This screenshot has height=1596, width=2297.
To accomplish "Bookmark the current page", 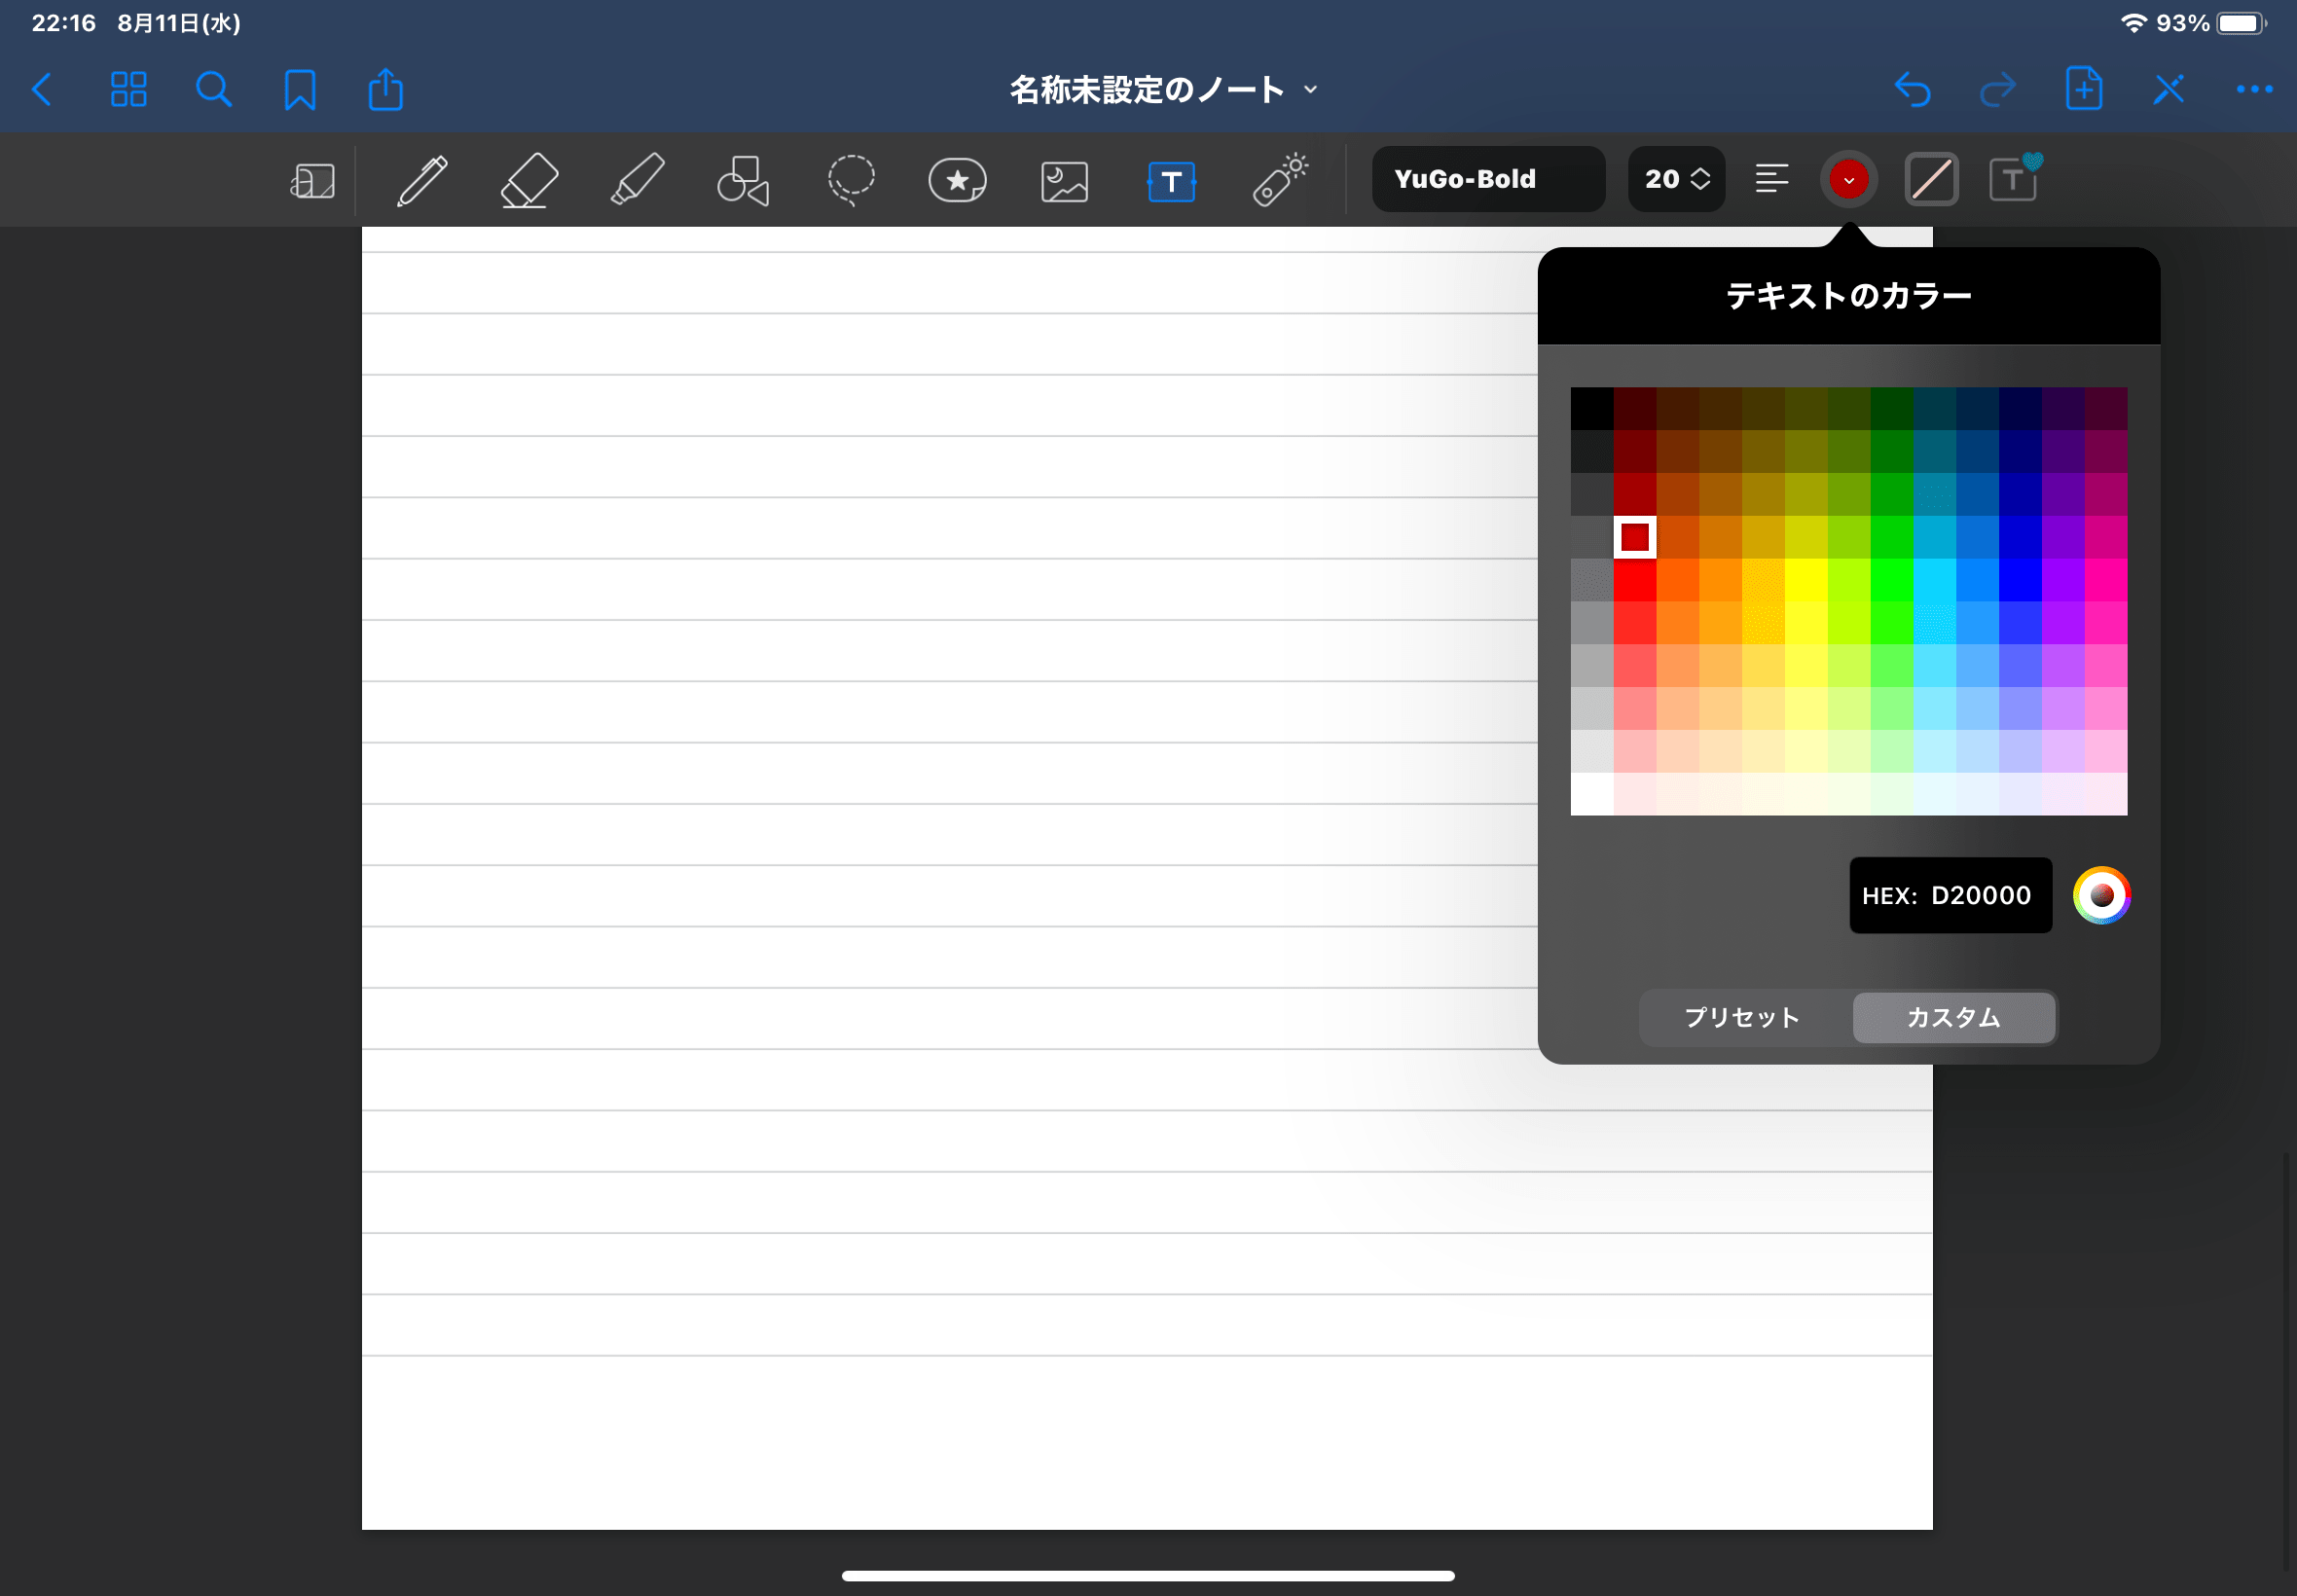I will click(299, 90).
